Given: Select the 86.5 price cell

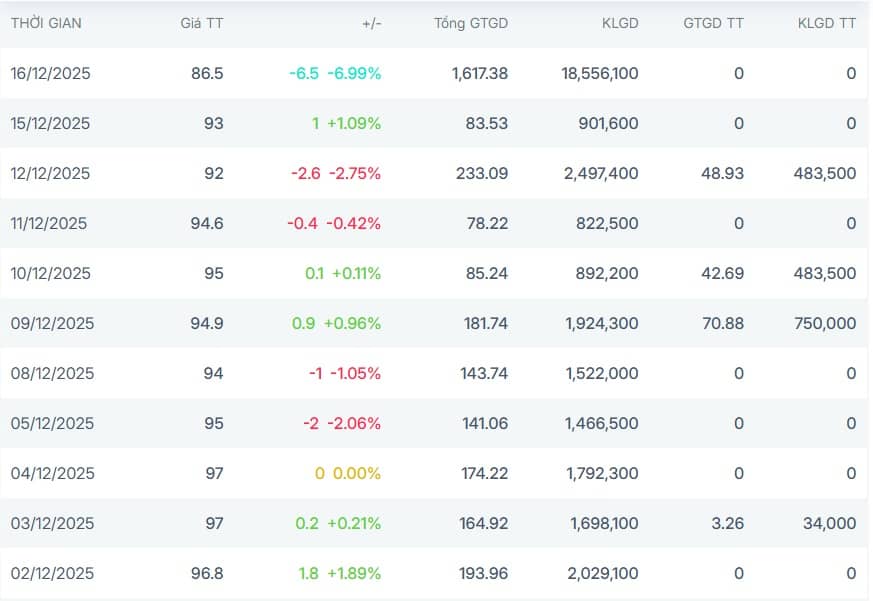Looking at the screenshot, I should [x=207, y=73].
